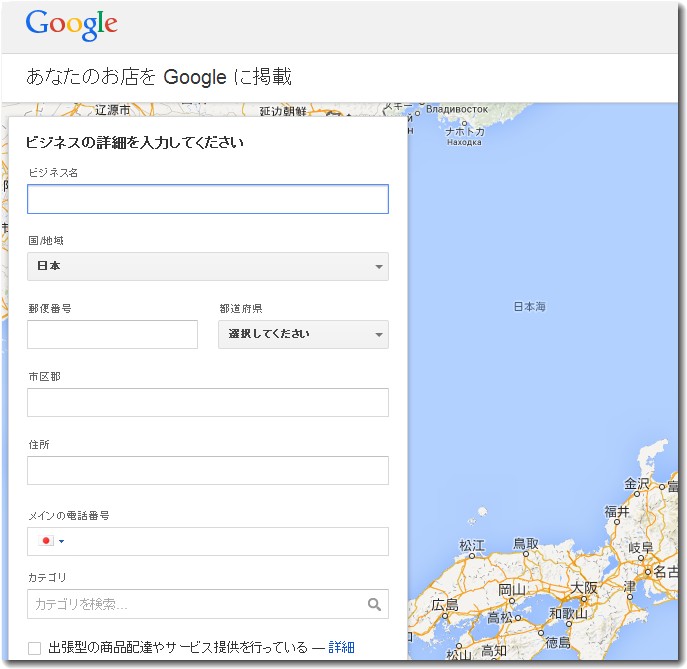Viewport: 687px width, 669px height.
Task: Click Владивосток on the map
Action: [x=457, y=109]
